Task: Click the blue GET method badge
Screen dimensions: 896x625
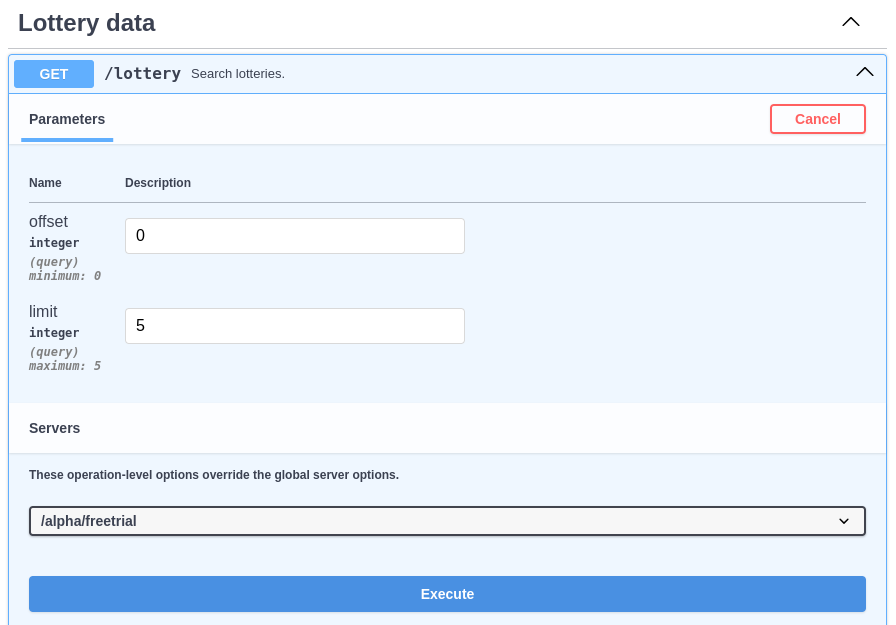Action: tap(54, 74)
